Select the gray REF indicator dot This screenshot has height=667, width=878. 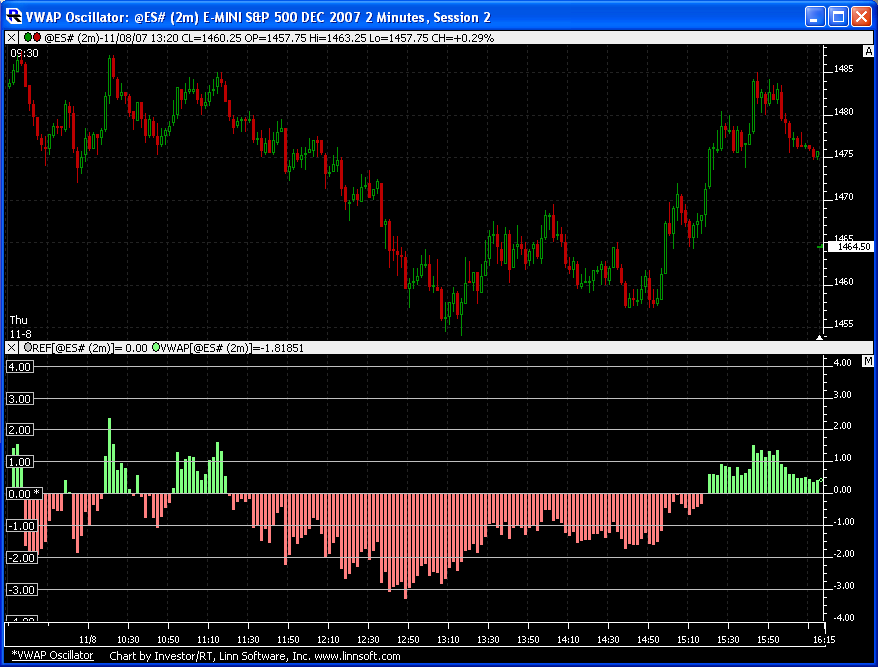28,347
